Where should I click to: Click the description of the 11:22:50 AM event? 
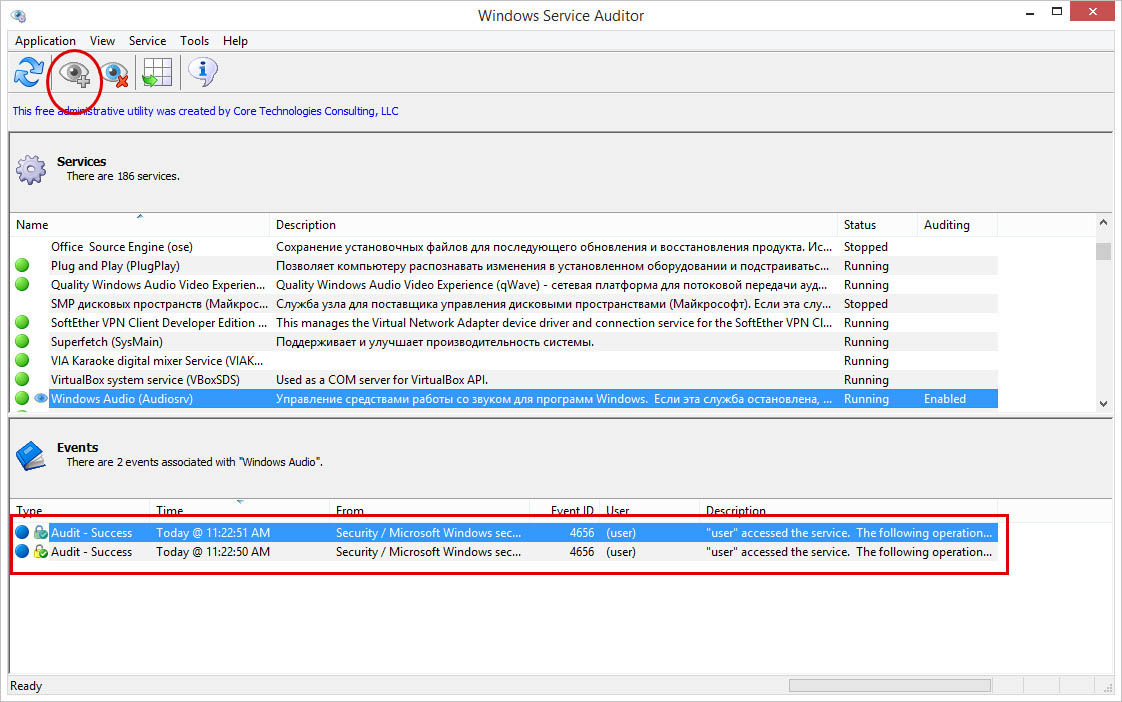(849, 552)
